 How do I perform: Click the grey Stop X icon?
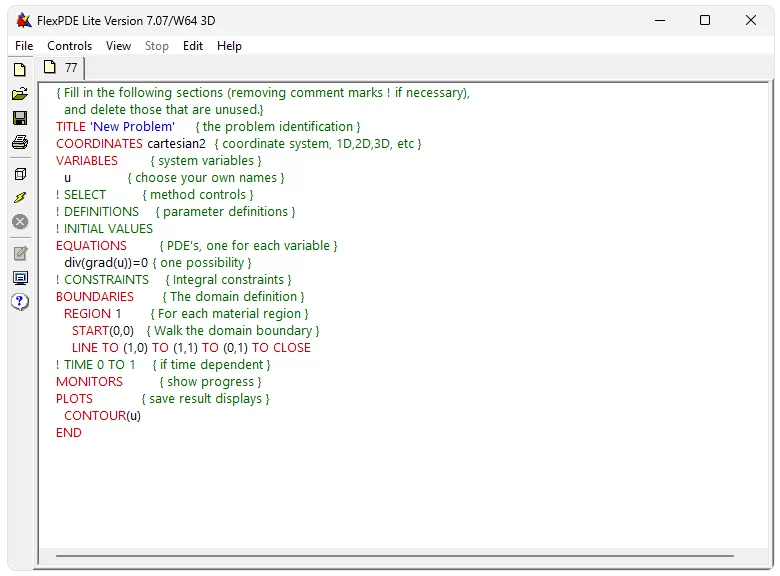(20, 222)
